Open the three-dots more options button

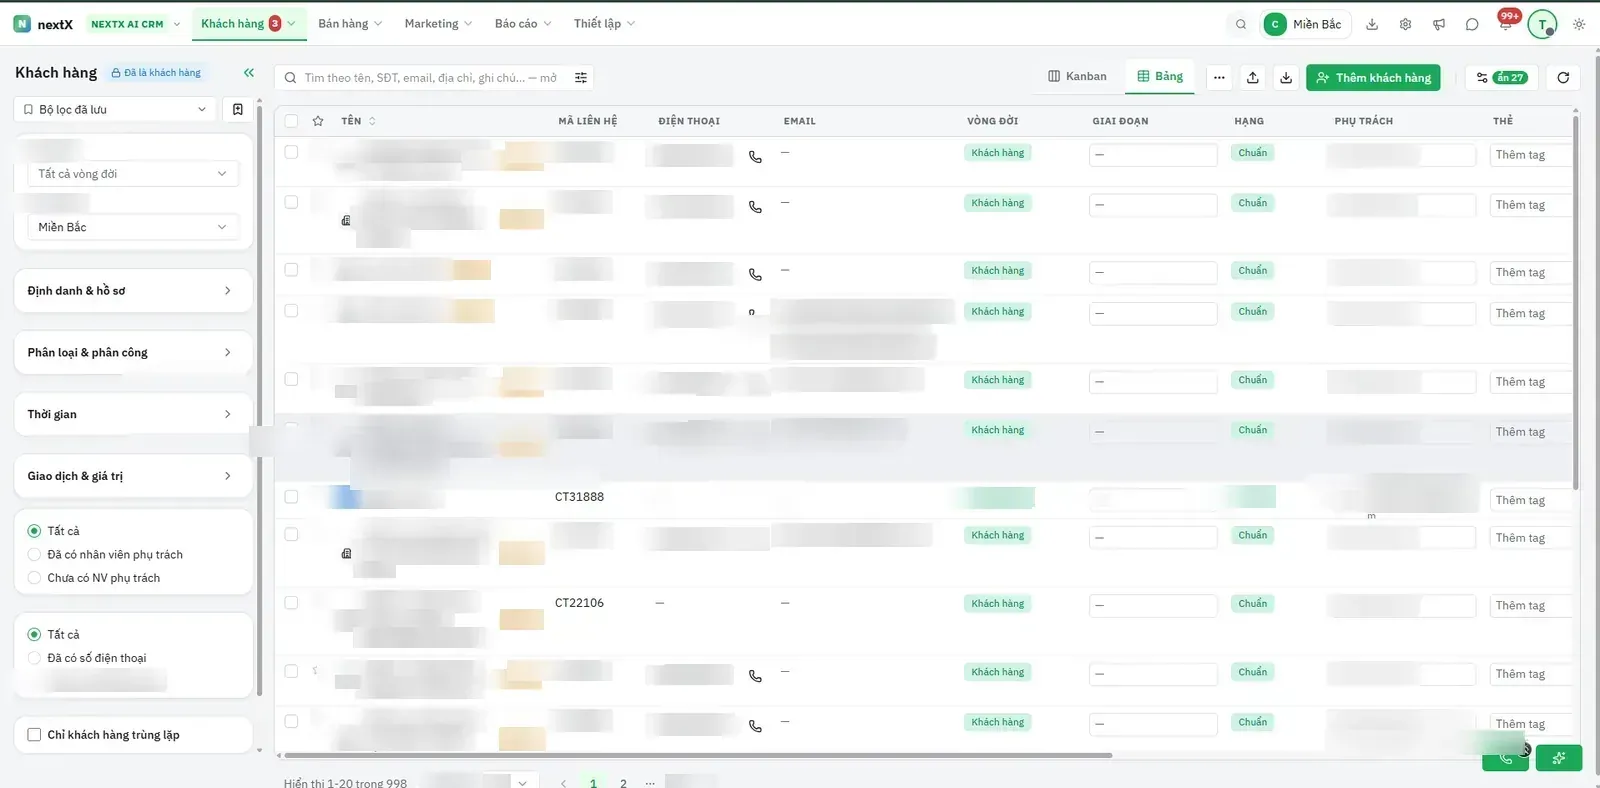(1219, 77)
